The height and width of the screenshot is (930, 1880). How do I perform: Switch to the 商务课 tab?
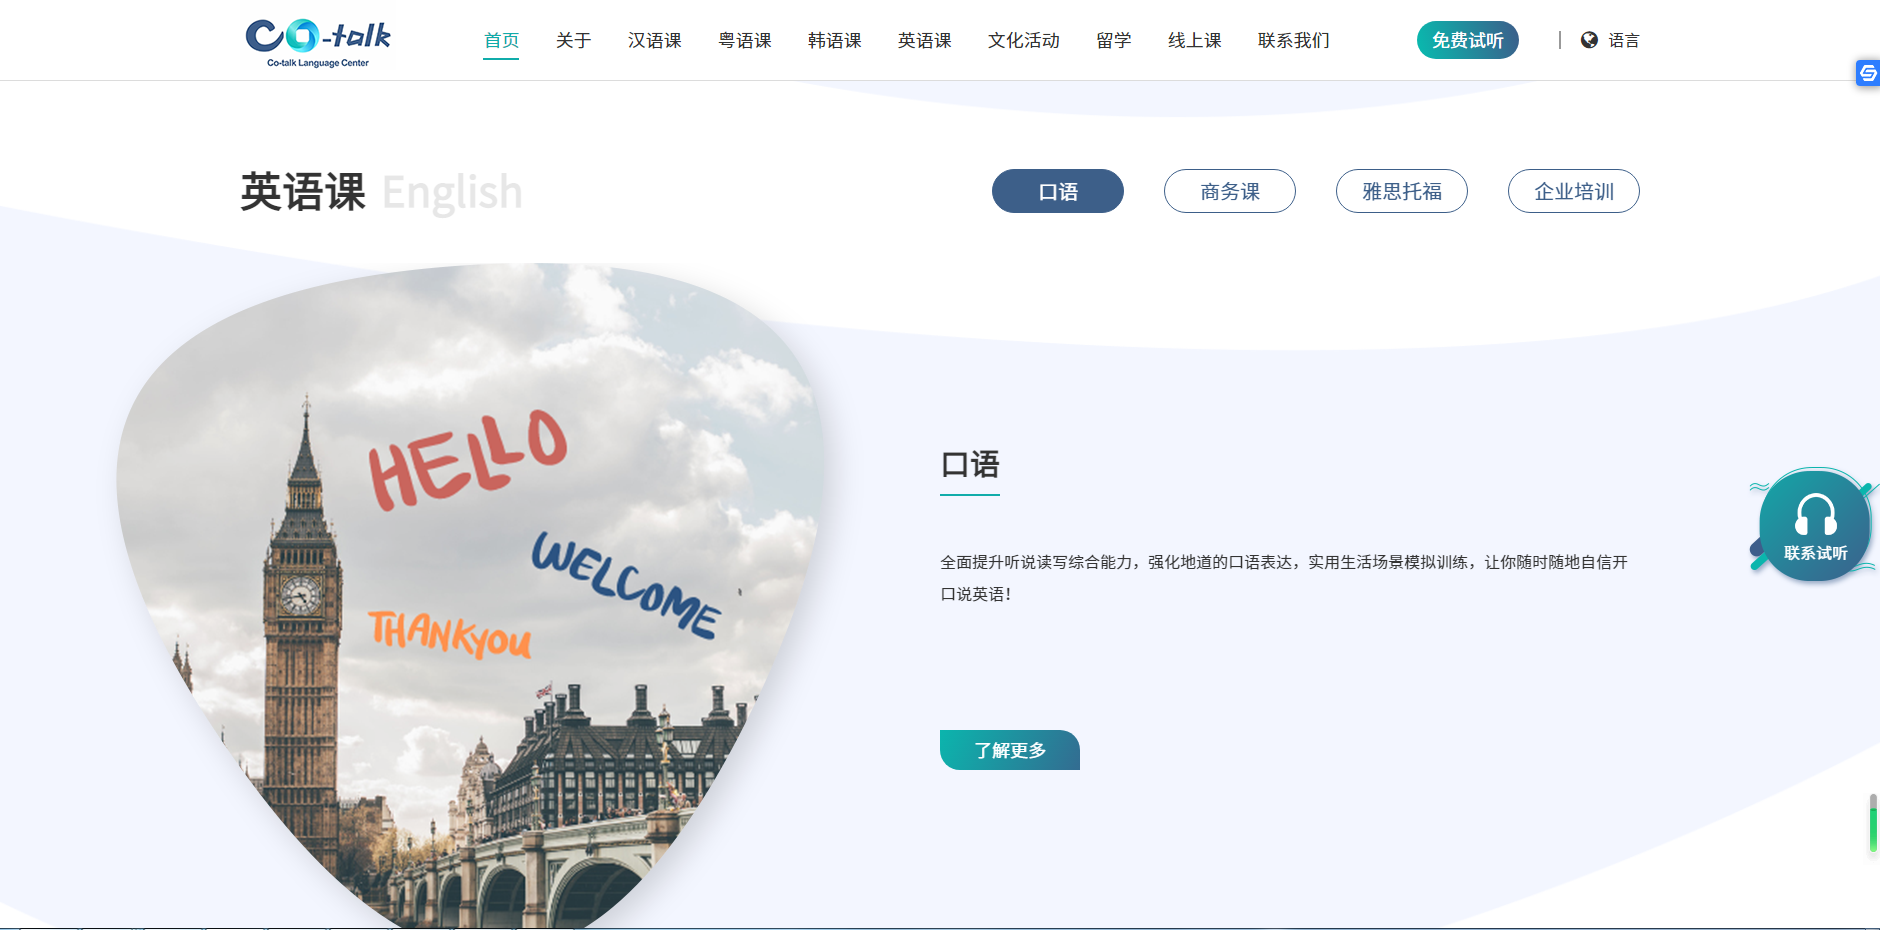click(1230, 191)
